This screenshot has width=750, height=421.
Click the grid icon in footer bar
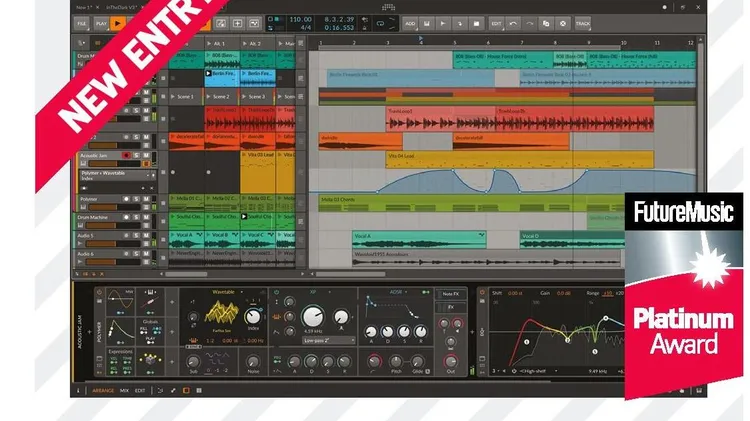[x=199, y=391]
